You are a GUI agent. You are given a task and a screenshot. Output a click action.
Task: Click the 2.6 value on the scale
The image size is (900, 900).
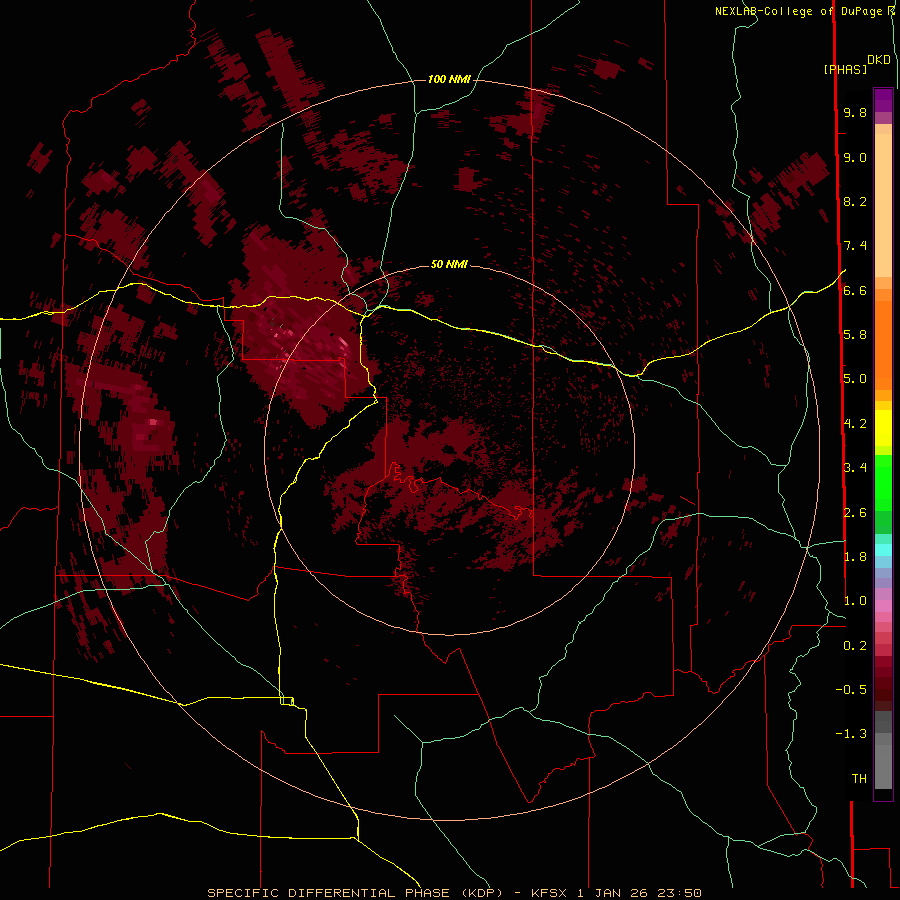point(855,513)
